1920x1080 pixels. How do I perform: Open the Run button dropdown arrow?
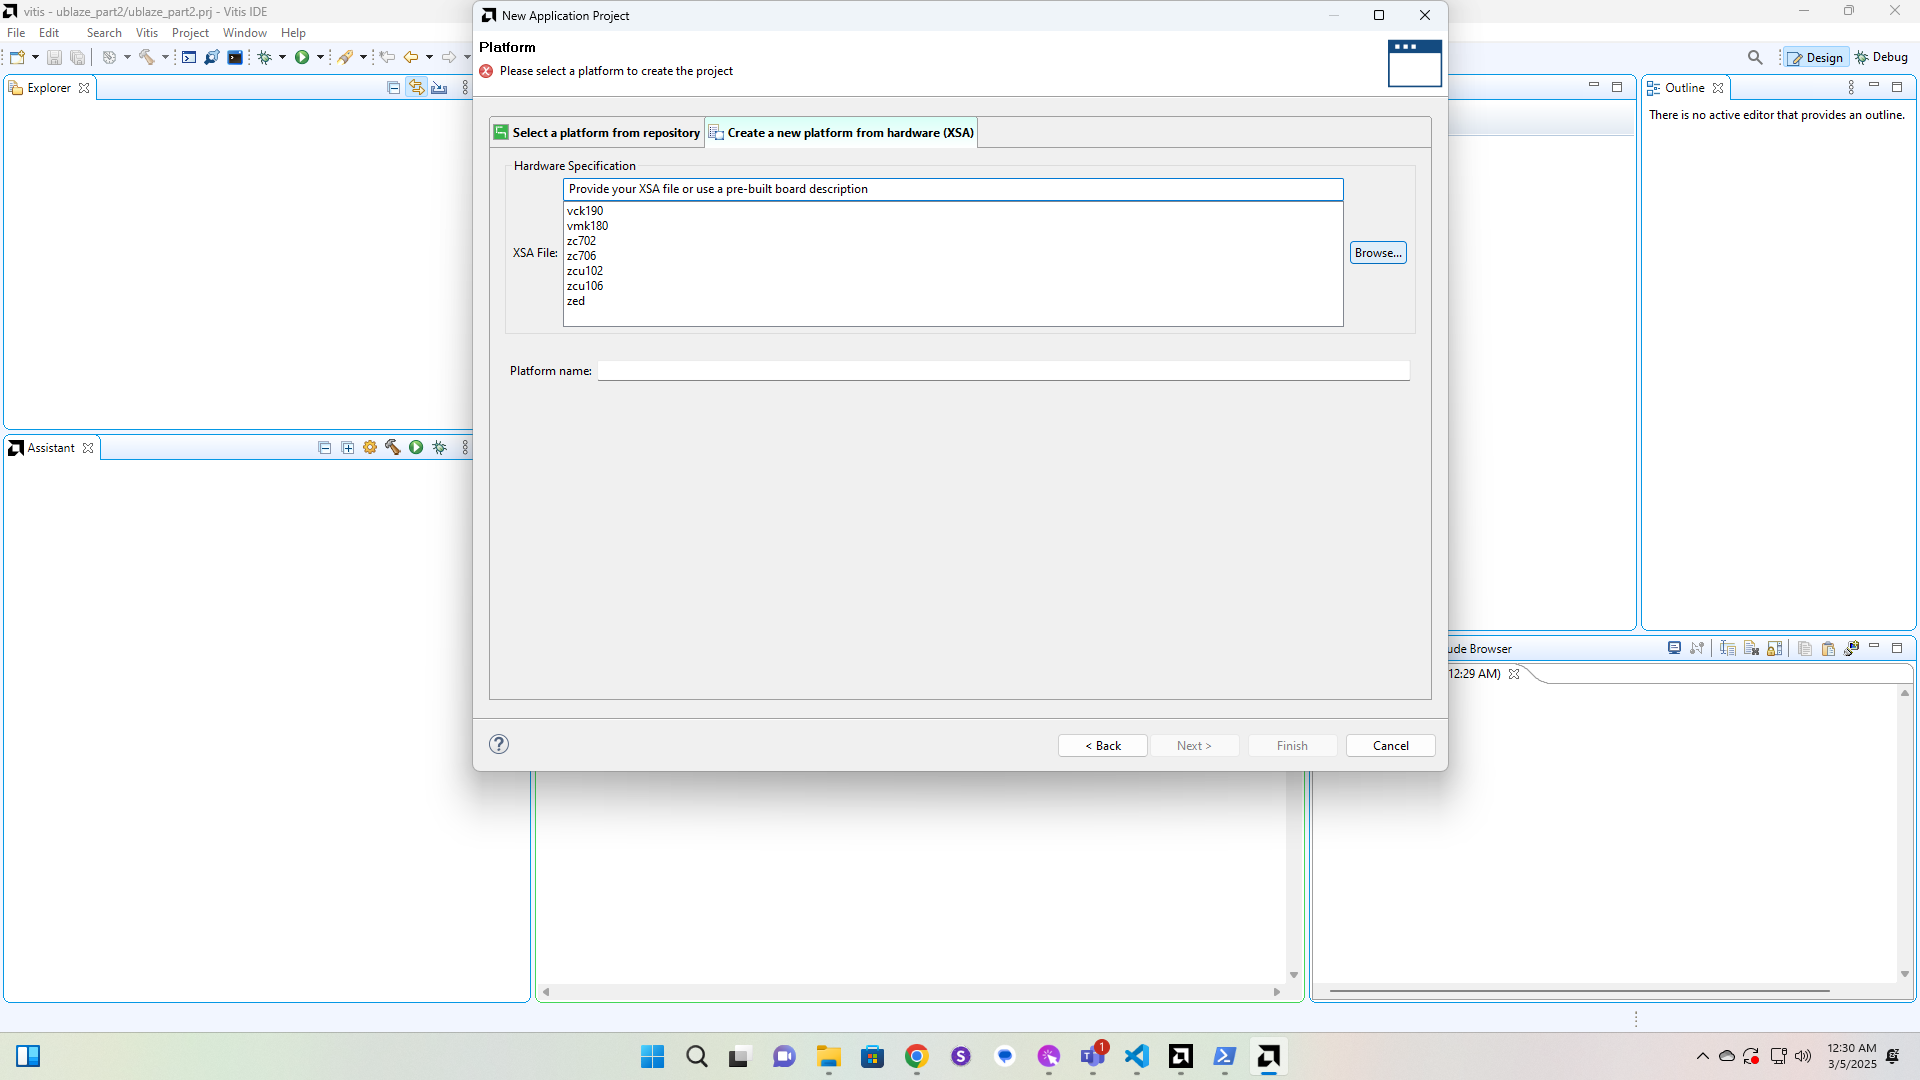click(x=320, y=57)
